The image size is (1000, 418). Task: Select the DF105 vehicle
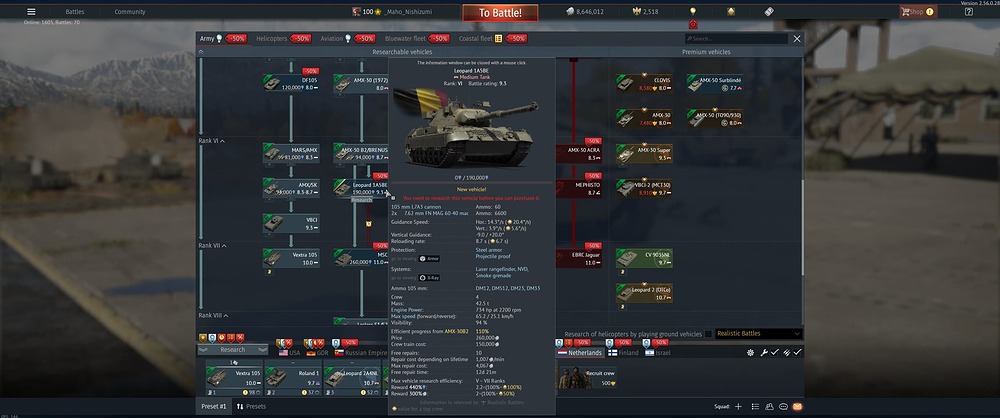pyautogui.click(x=291, y=83)
